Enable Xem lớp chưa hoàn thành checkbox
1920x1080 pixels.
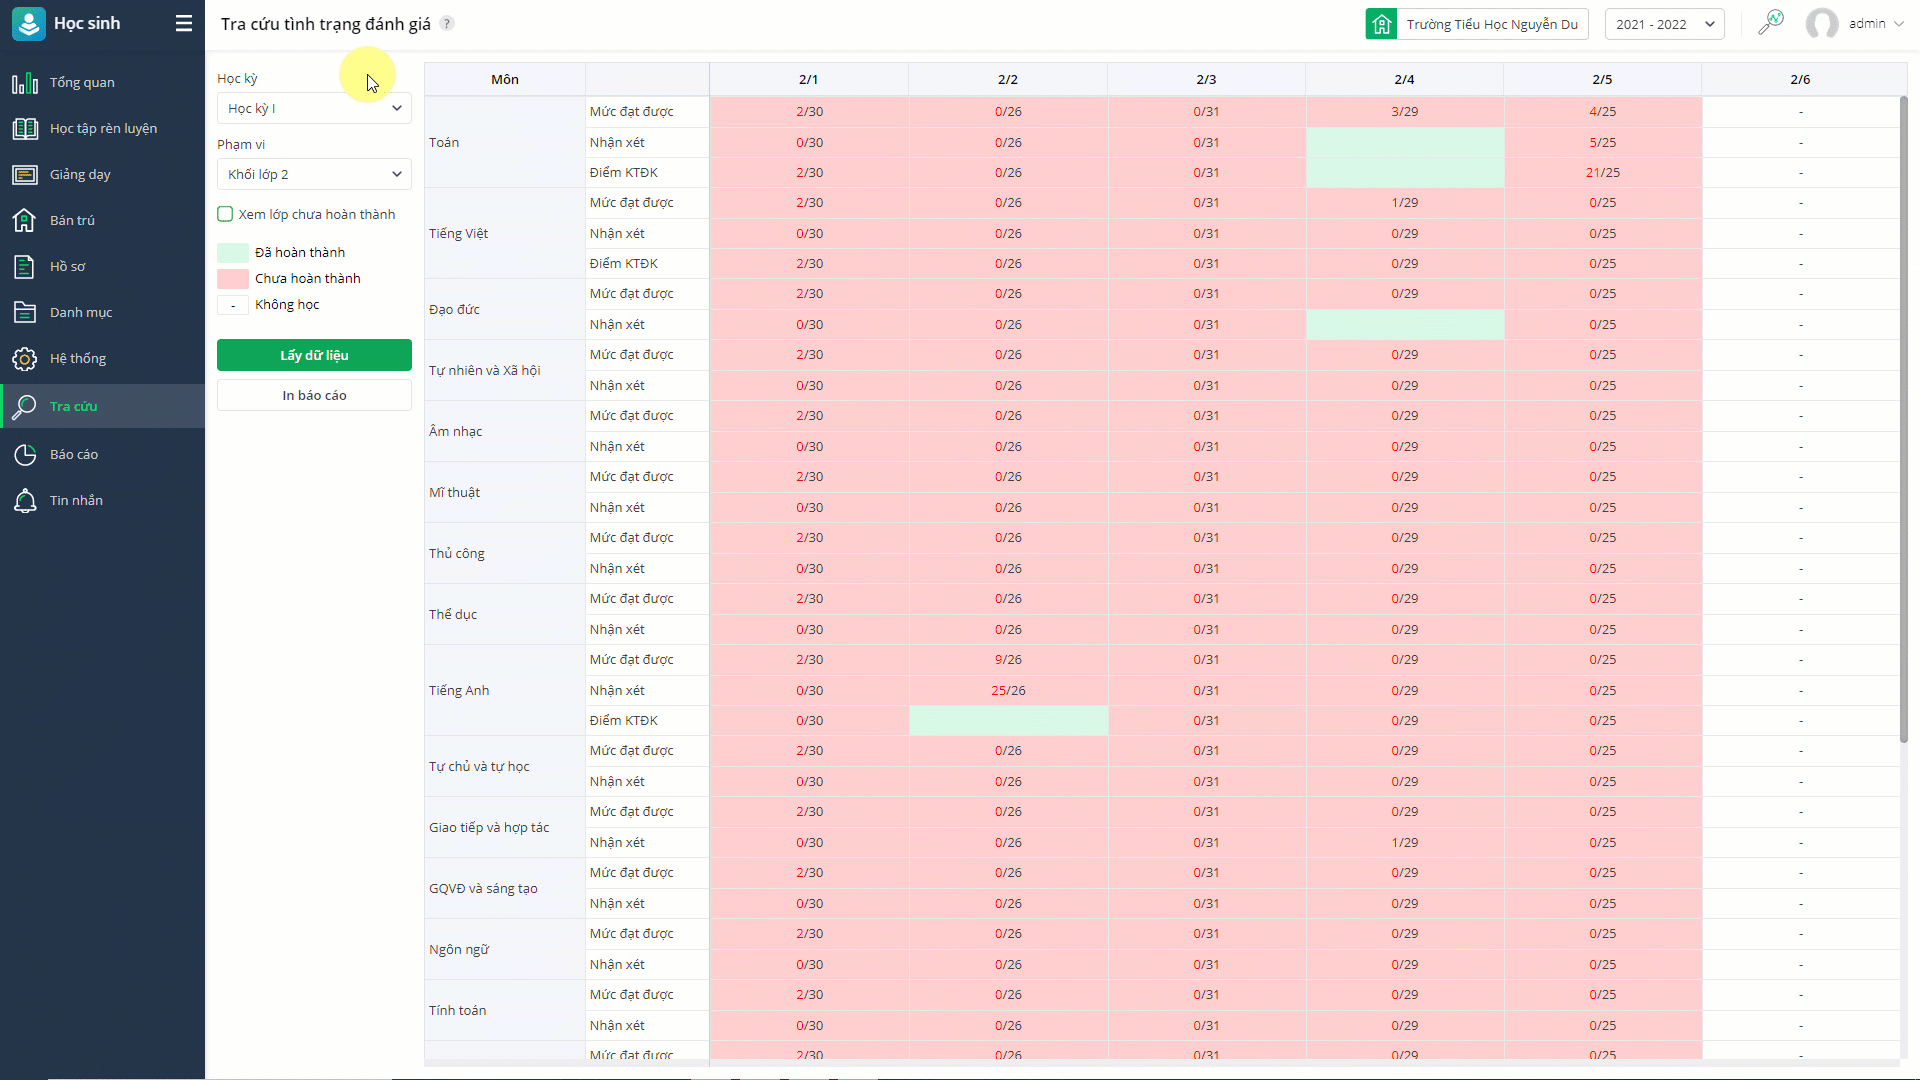tap(226, 214)
